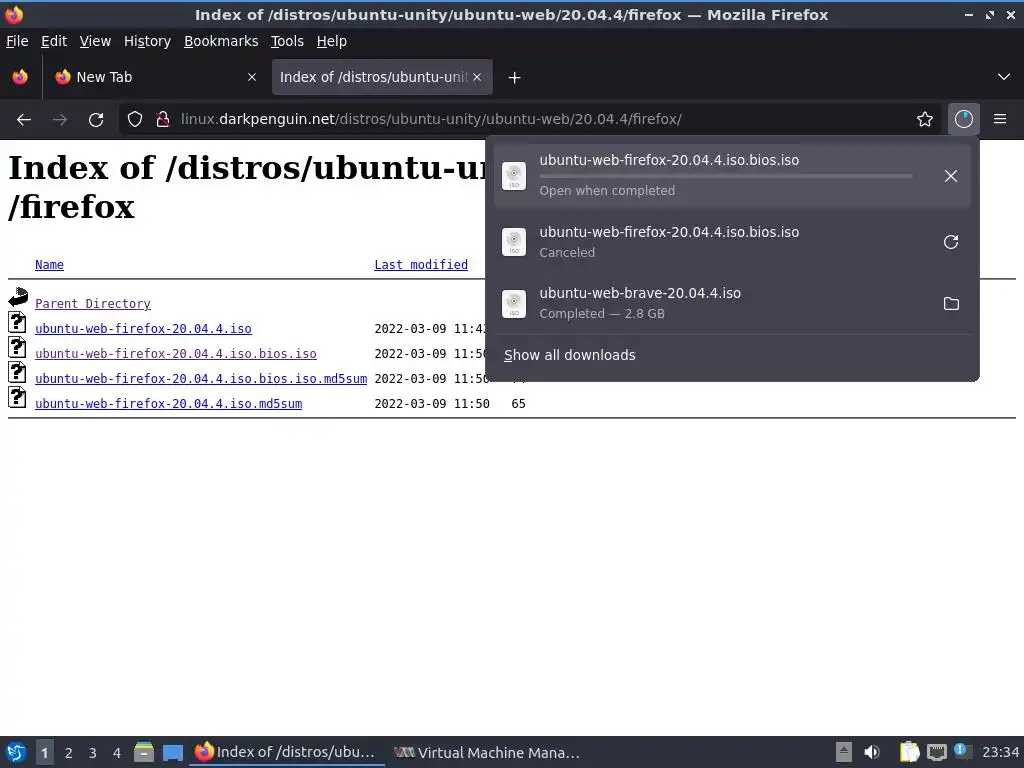The image size is (1024, 768).
Task: Open ubuntu-web-firefox-20.04.4.iso.bios.iso link
Action: [176, 353]
